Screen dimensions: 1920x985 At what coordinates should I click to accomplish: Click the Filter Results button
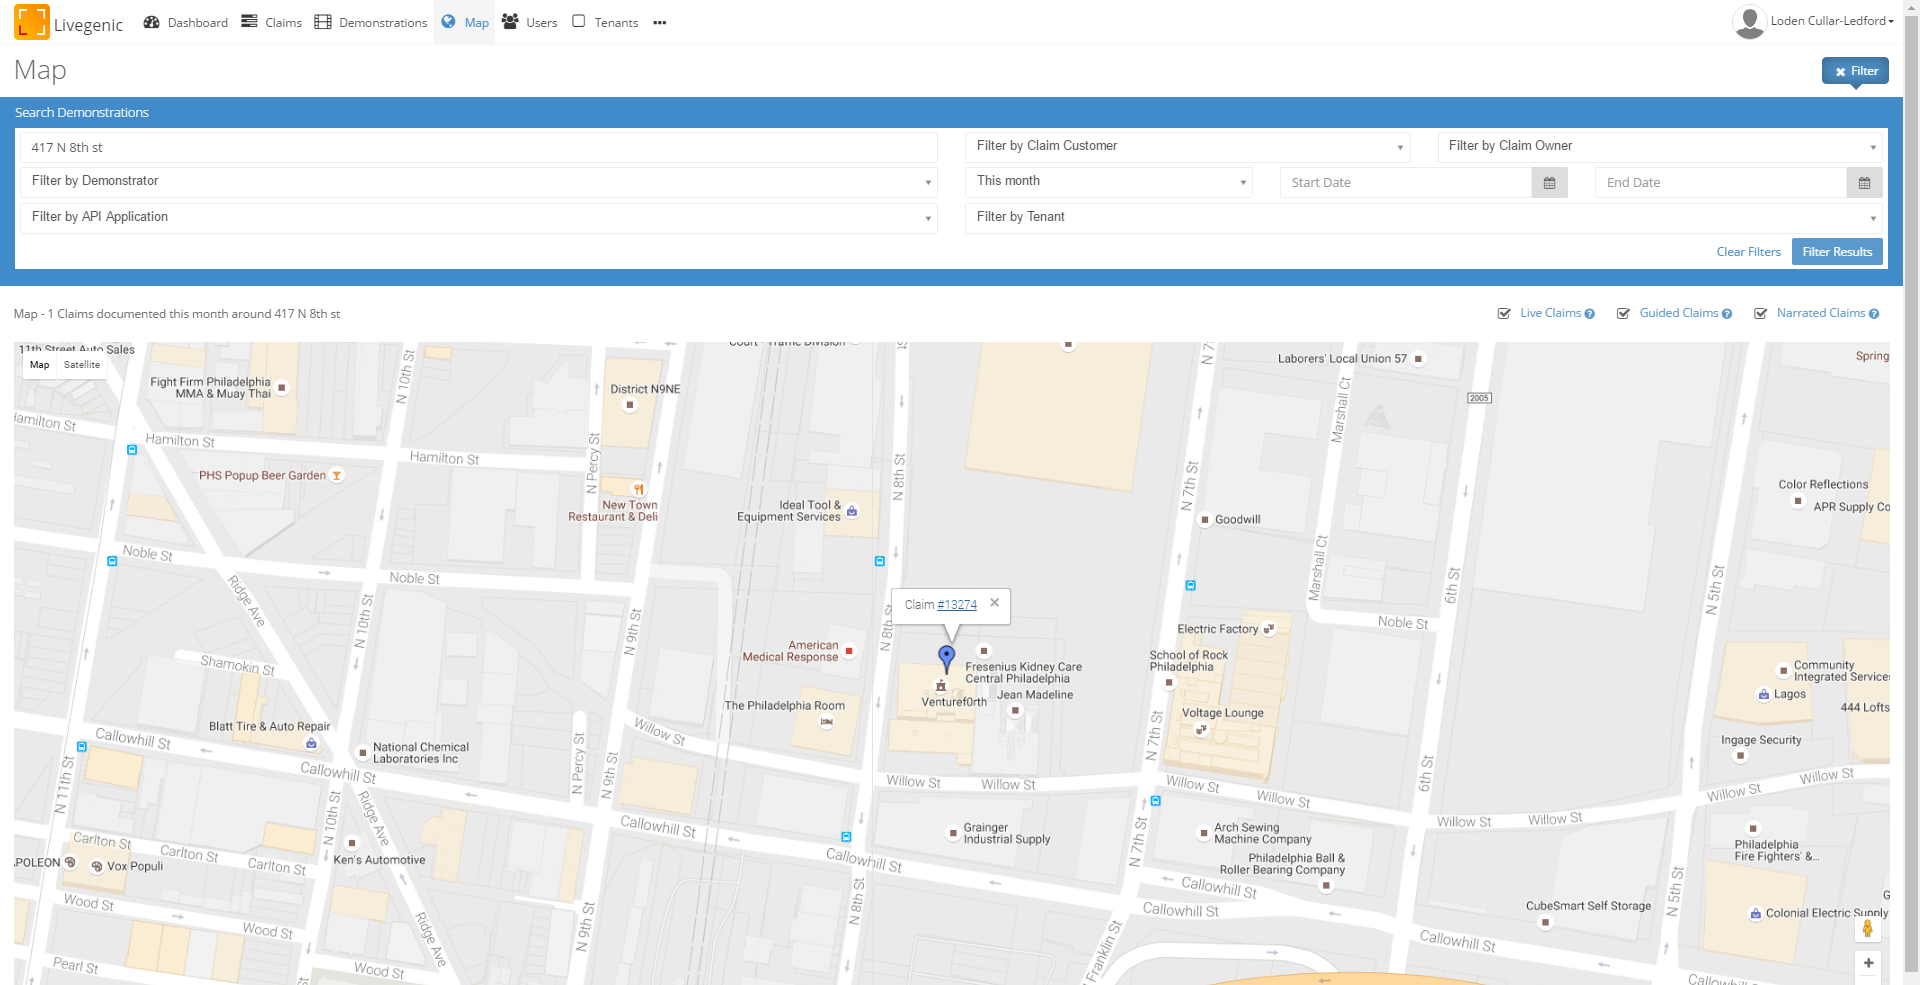(x=1837, y=252)
